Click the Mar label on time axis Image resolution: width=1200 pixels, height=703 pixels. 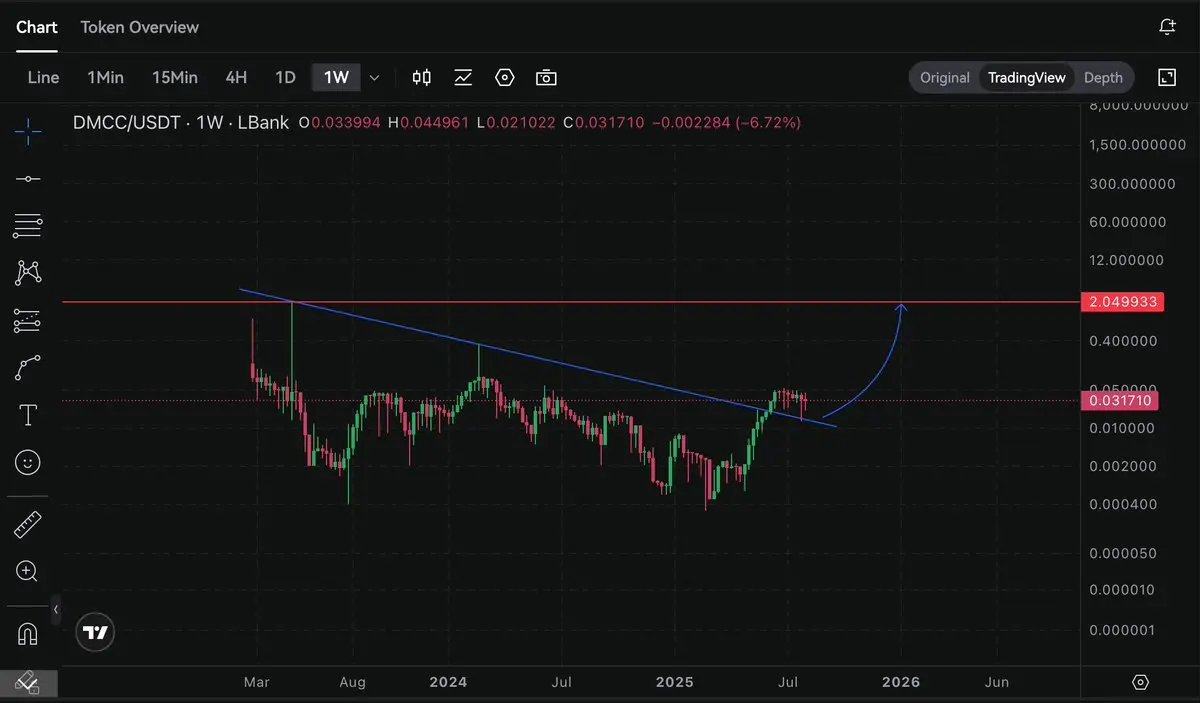[x=257, y=682]
